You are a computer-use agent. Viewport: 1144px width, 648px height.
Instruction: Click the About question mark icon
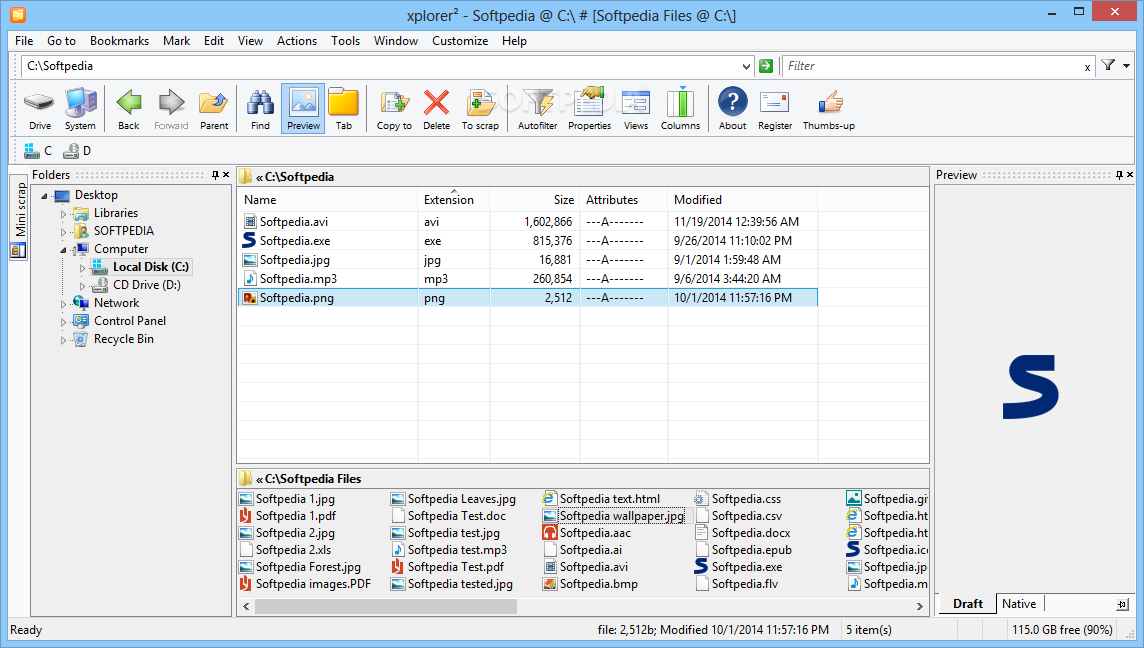click(733, 109)
